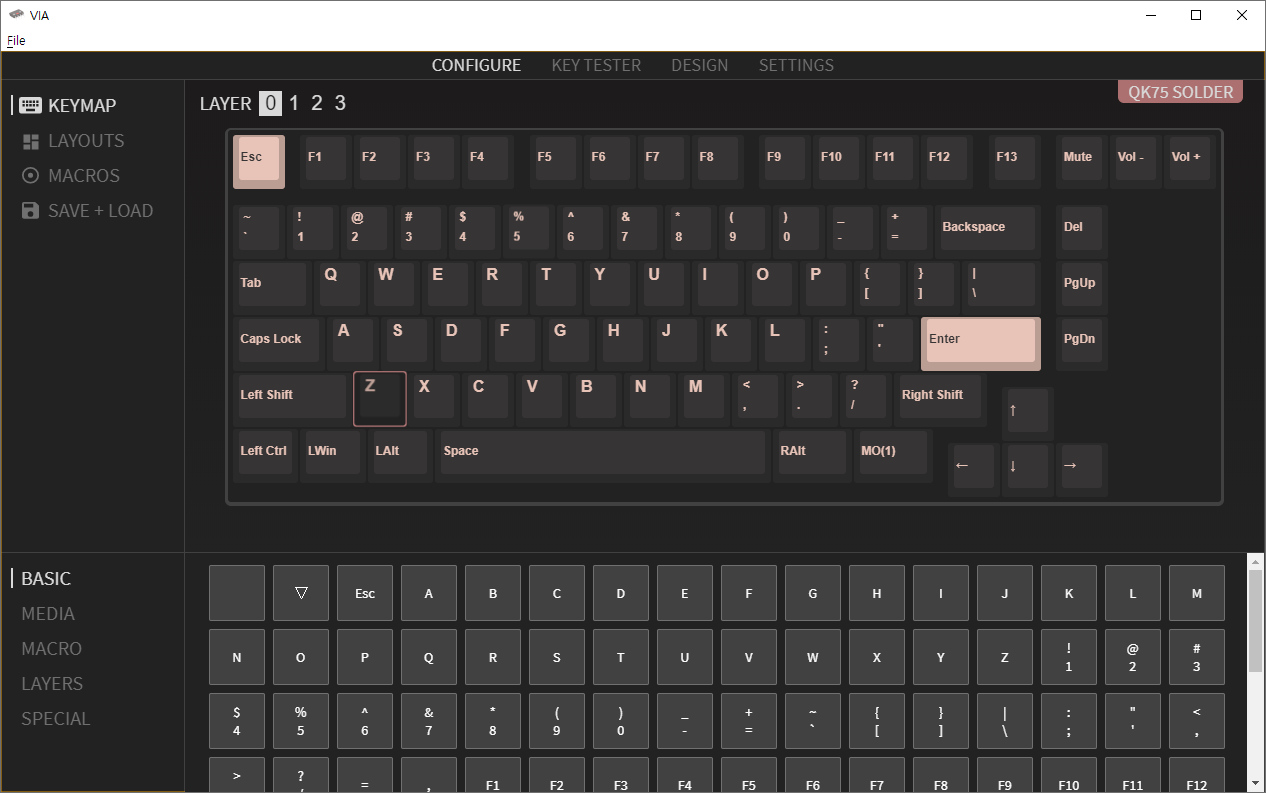Select the right arrow key on keymap
Viewport: 1266px width, 793px height.
pos(1081,470)
